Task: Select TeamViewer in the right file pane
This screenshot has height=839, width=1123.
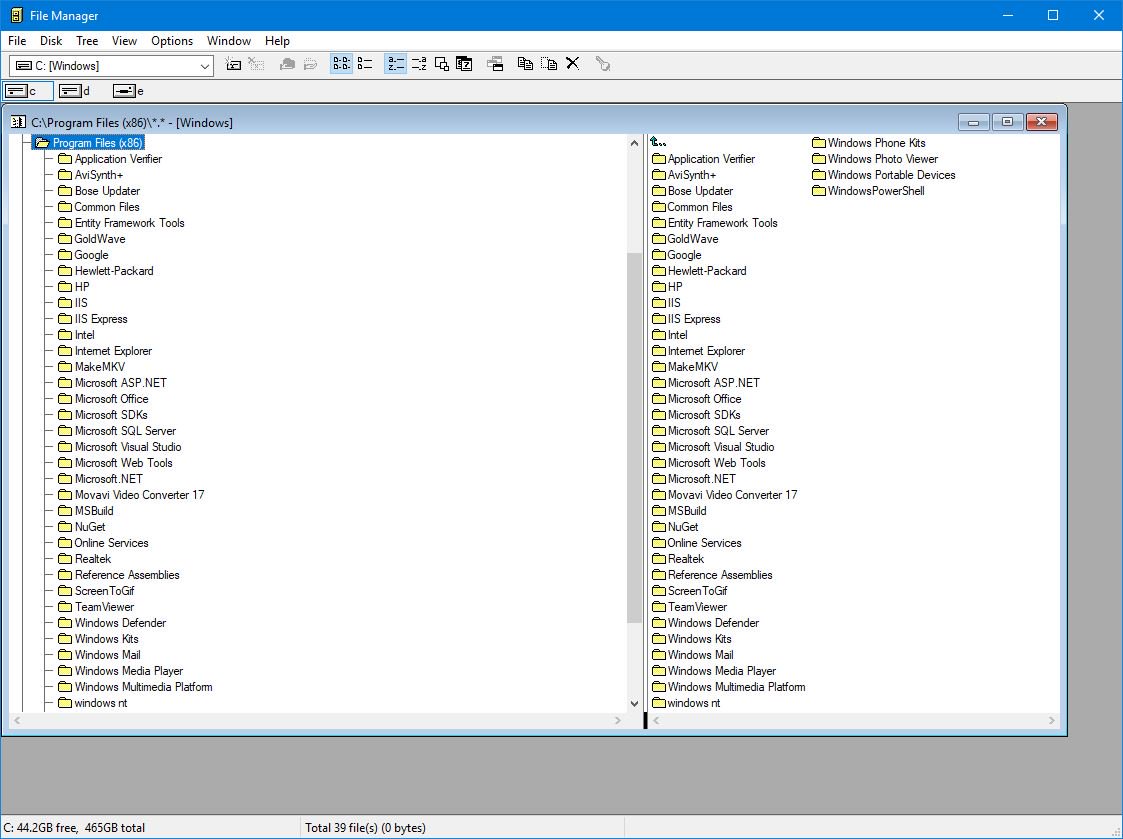Action: pos(690,607)
